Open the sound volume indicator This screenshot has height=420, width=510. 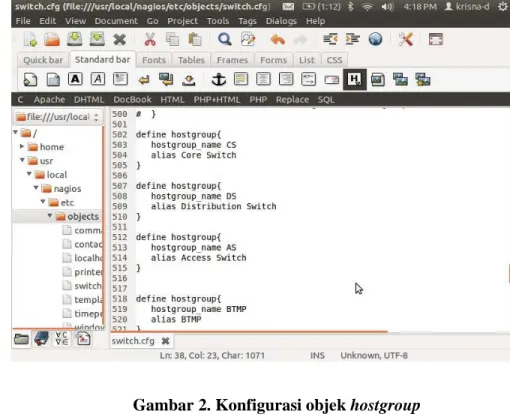(x=387, y=6)
